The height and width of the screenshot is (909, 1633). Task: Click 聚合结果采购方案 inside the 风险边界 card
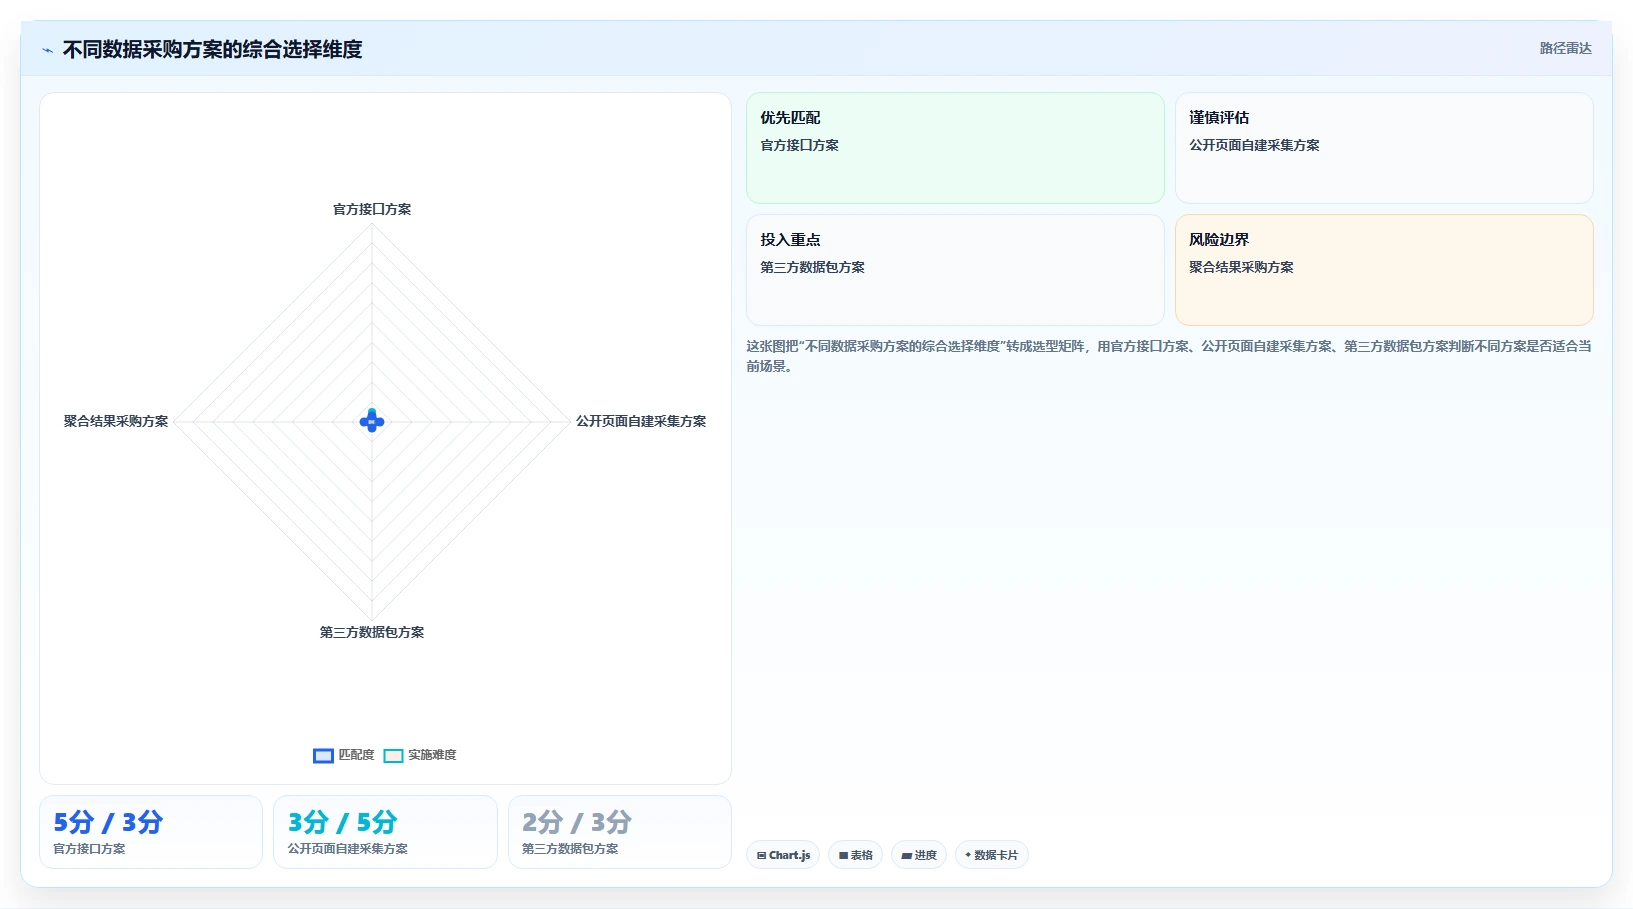[1241, 267]
